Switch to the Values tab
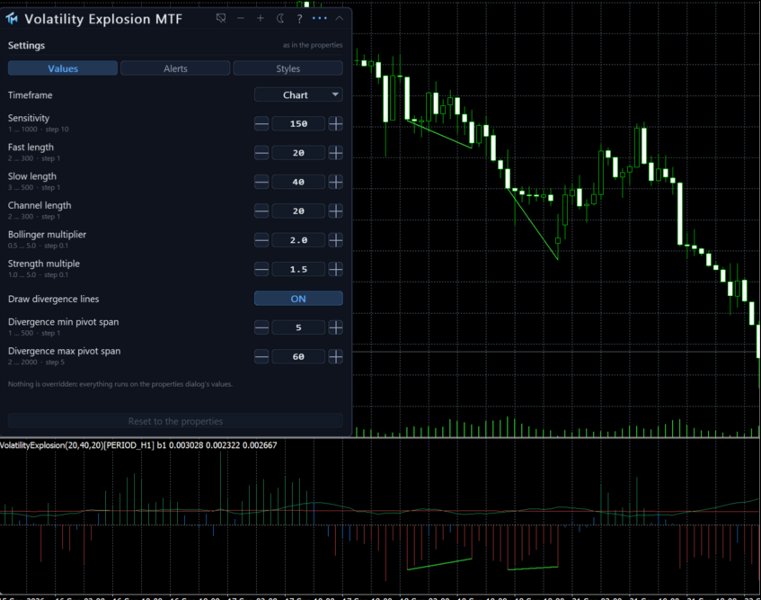Screen dimensions: 761x600 pyautogui.click(x=63, y=68)
